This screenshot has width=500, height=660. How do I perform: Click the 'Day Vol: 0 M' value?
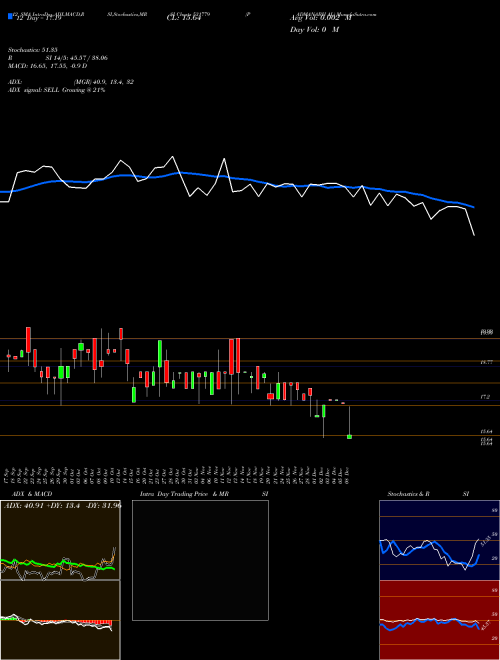pos(314,29)
